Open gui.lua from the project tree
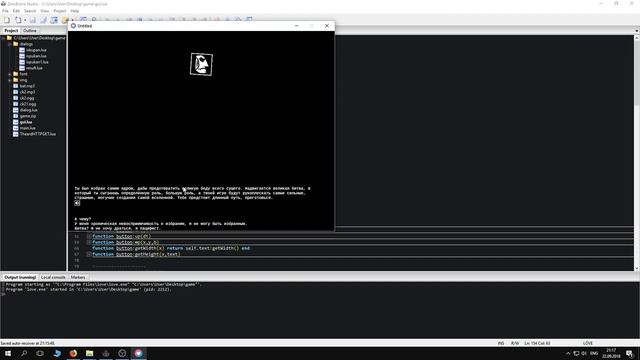The height and width of the screenshot is (360, 640). click(26, 122)
